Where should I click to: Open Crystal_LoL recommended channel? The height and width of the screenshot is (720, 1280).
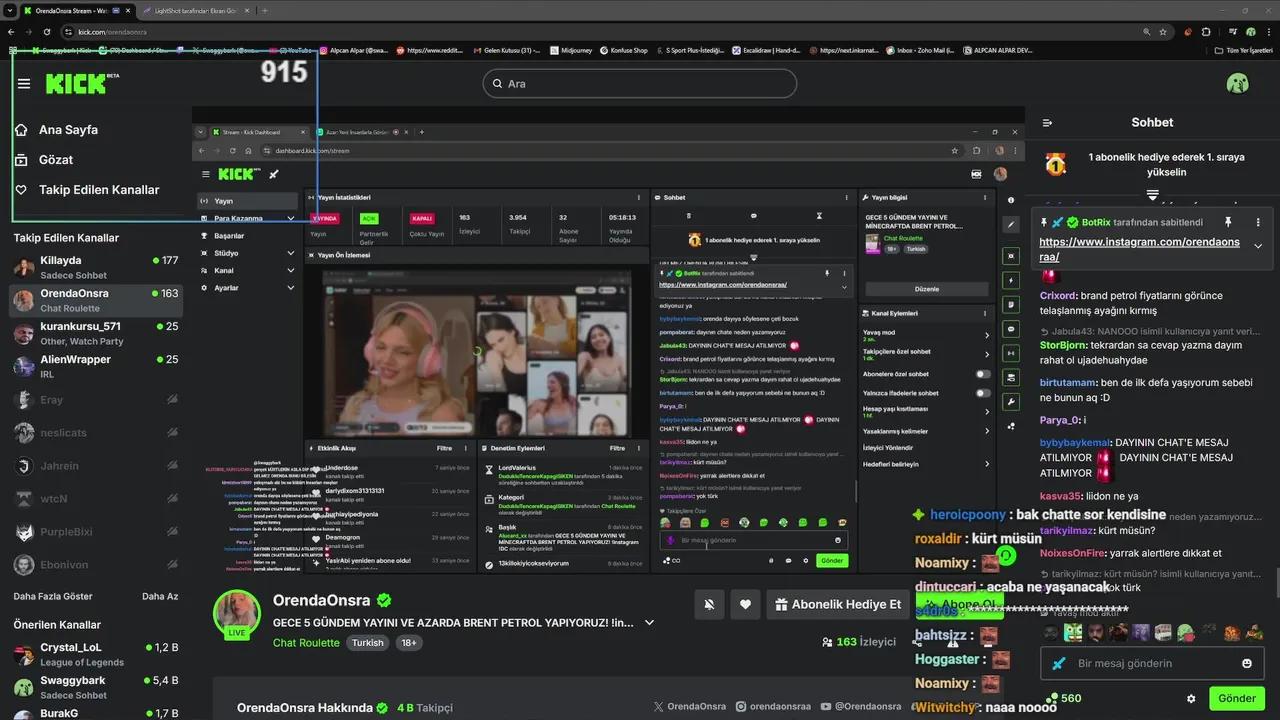tap(96, 654)
